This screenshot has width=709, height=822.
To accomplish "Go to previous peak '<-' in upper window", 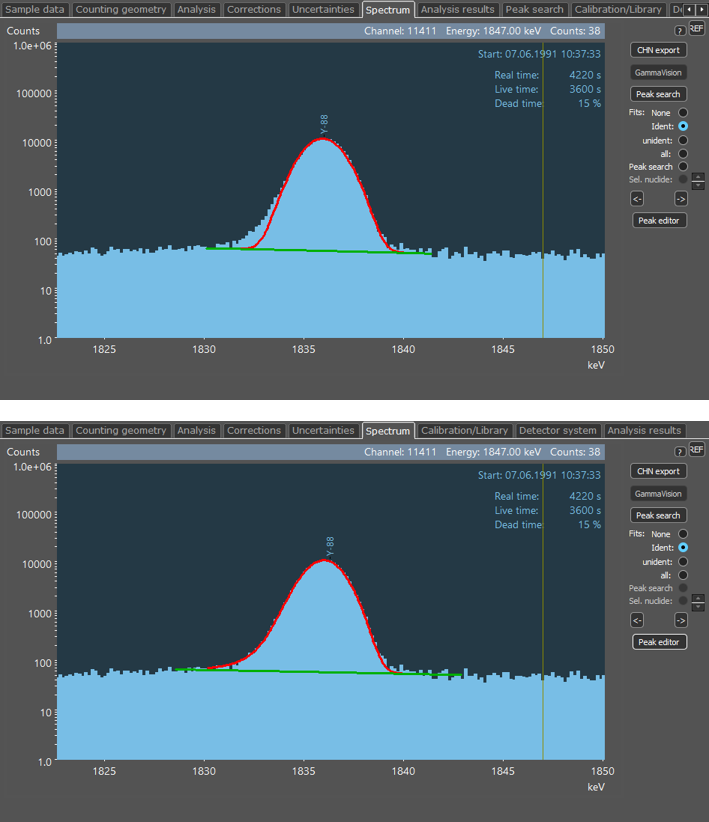I will 638,198.
